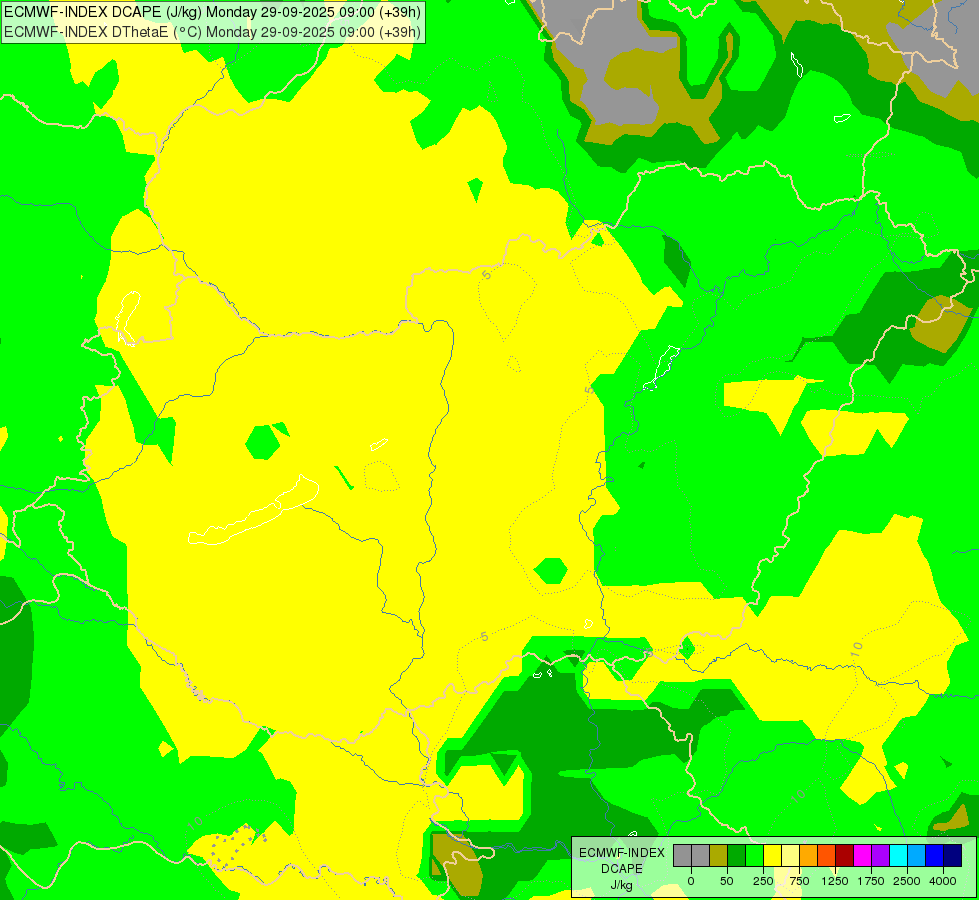Click the legend J/kg unit label
Screen dimensions: 979x900
(x=621, y=885)
